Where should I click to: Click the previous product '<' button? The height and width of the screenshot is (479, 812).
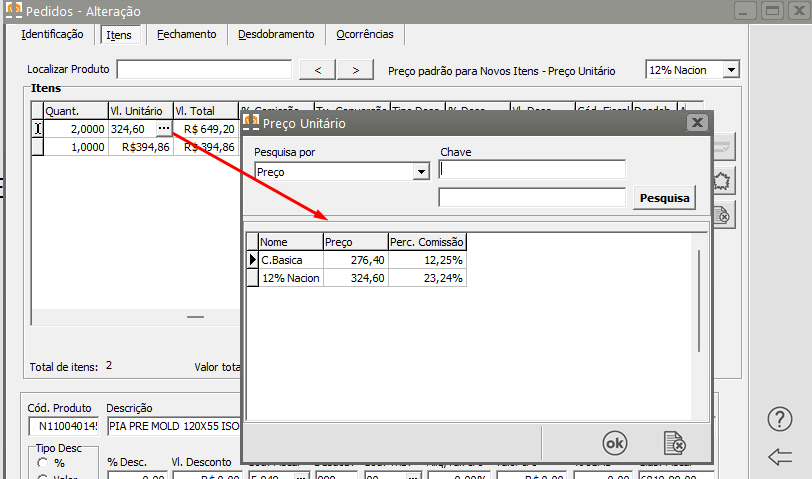tap(317, 70)
